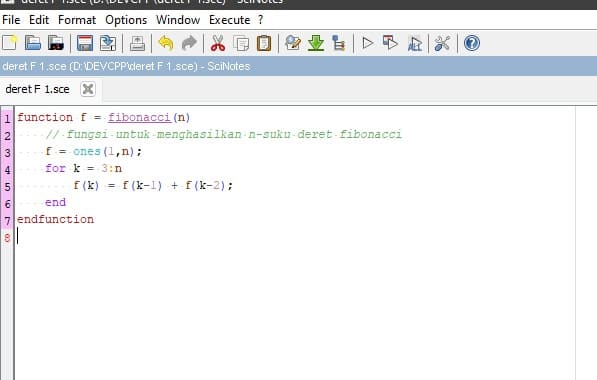Screen dimensions: 597x380
Task: Open the File menu
Action: tap(11, 20)
